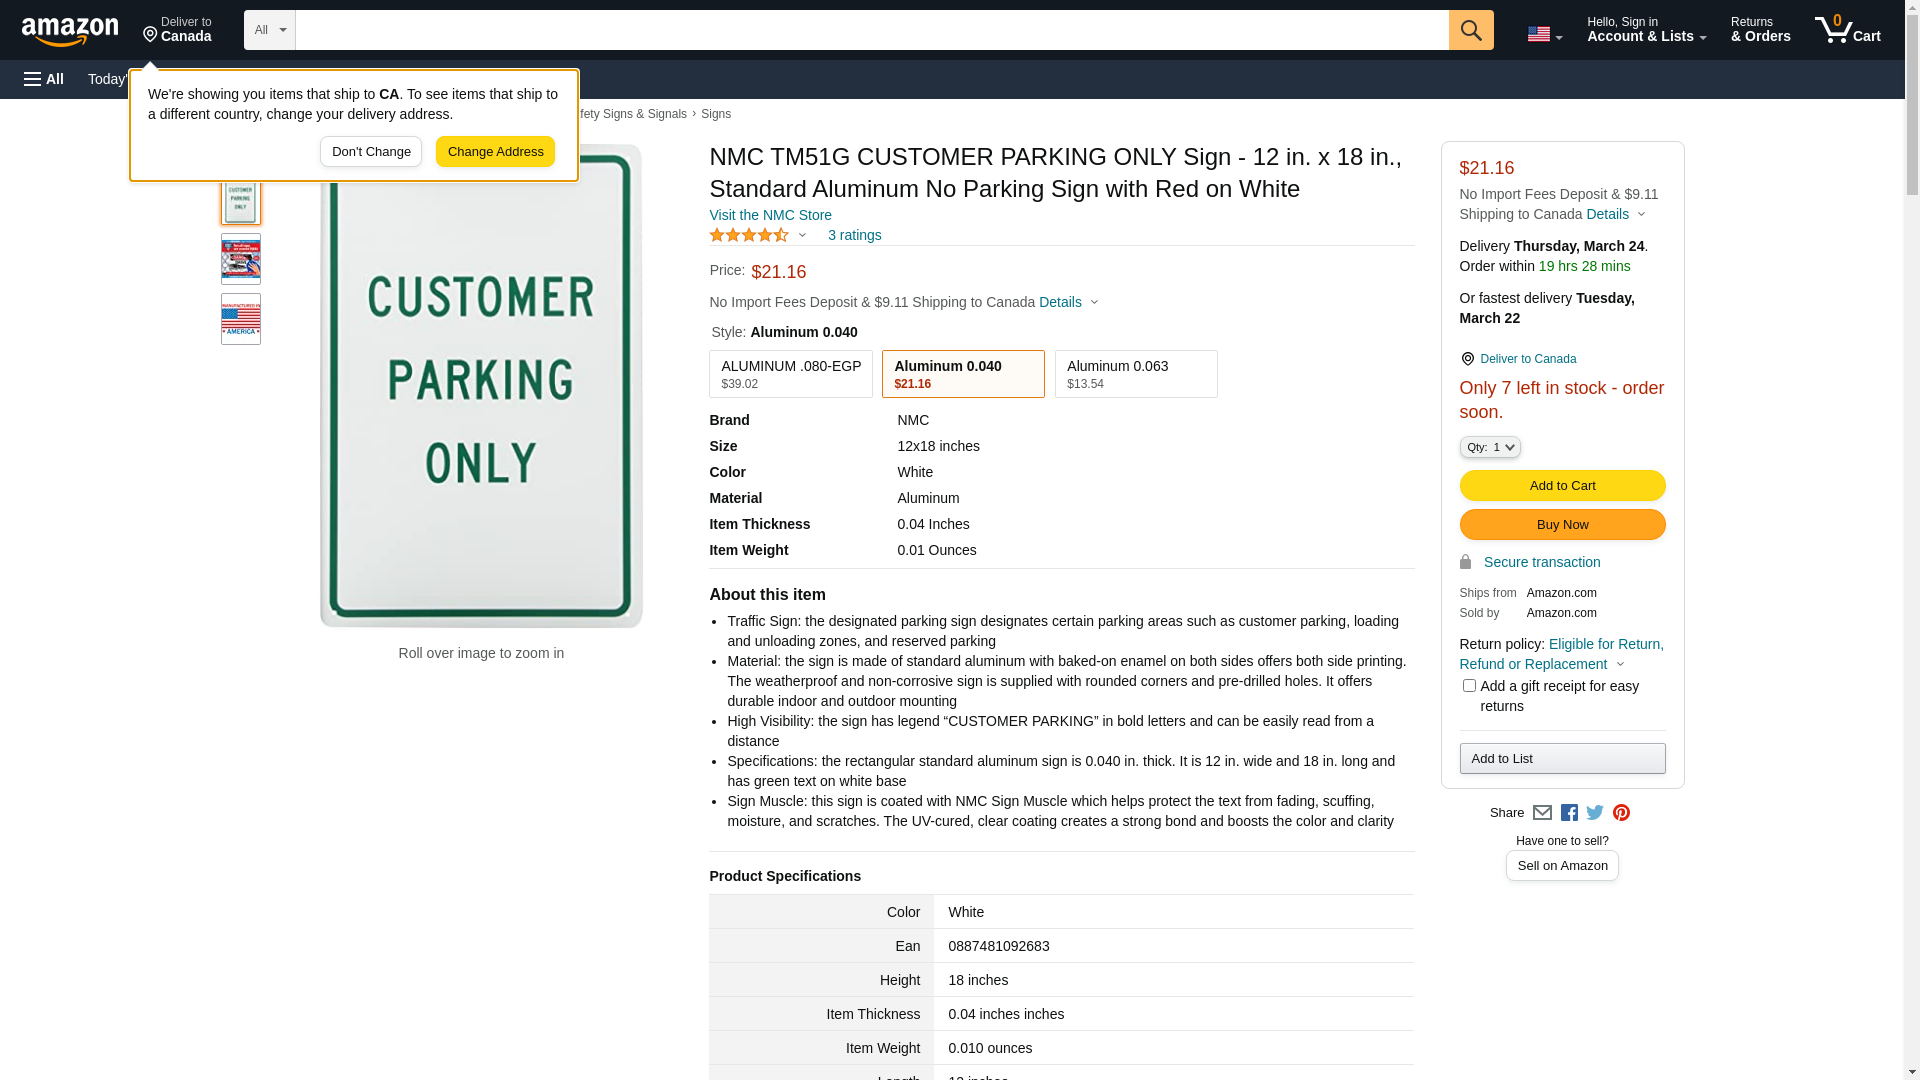Open the shopping cart icon

(1847, 30)
